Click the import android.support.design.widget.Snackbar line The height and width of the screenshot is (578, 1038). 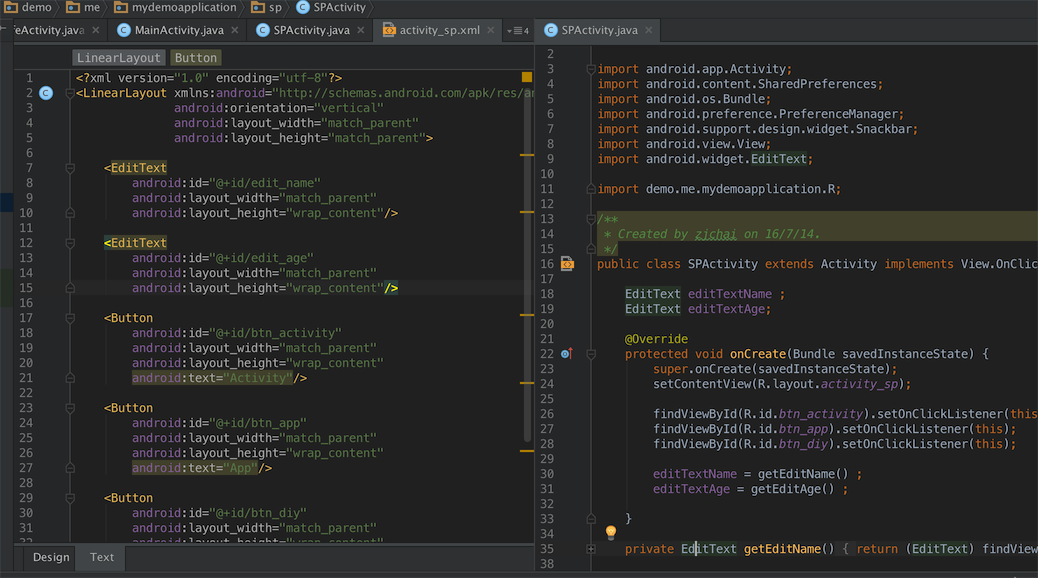(757, 129)
